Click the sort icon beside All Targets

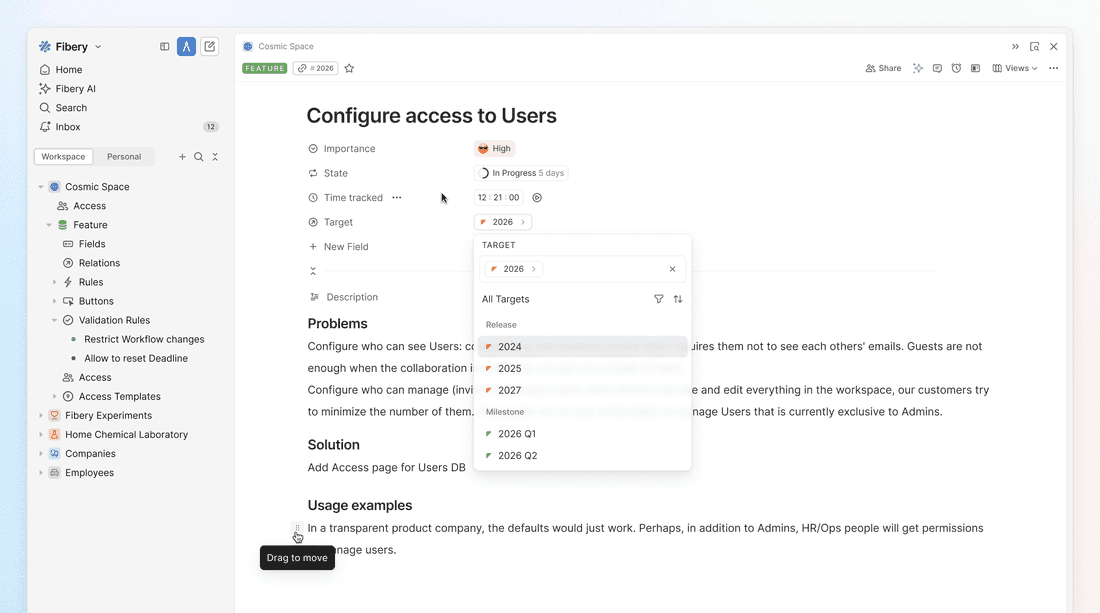[678, 299]
